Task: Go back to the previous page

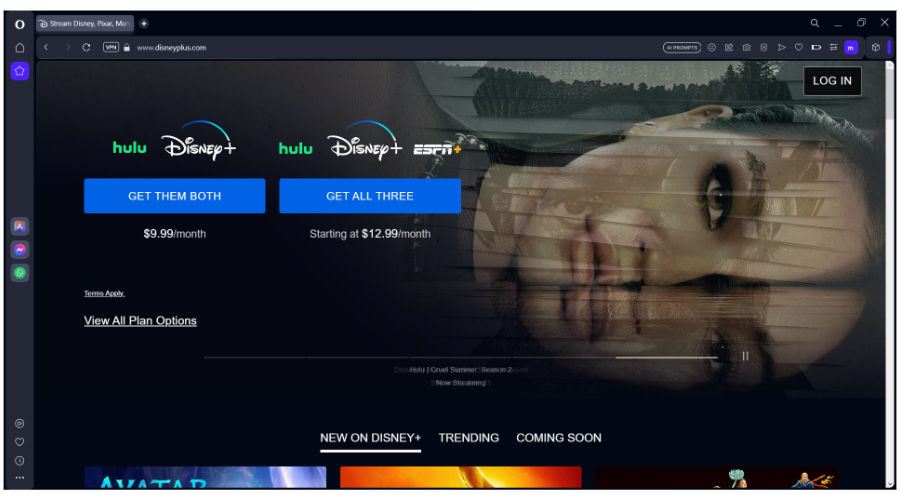Action: tap(46, 48)
